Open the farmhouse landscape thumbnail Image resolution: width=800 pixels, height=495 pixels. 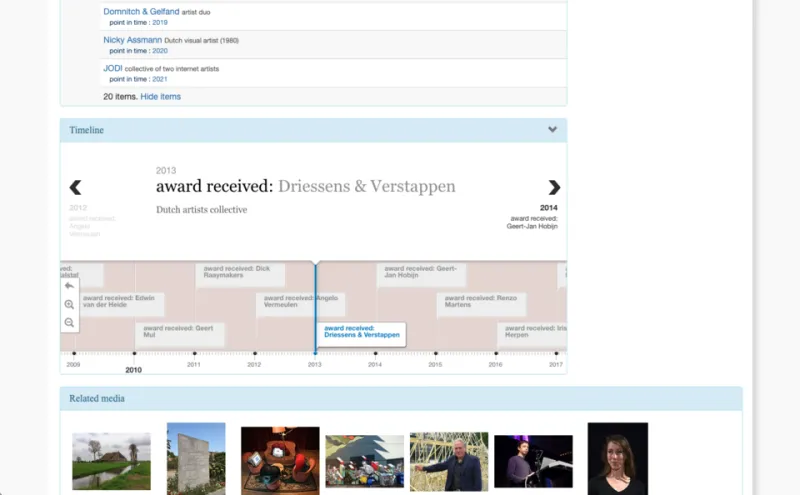(x=111, y=461)
